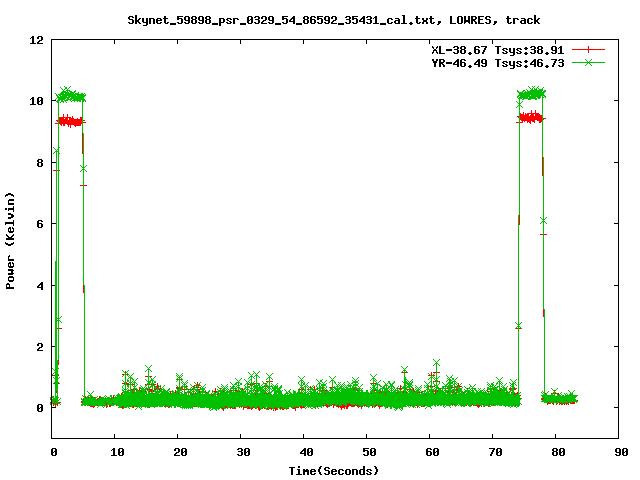Click the green spike peak near 61 seconds
This screenshot has width=640, height=480.
[436, 363]
